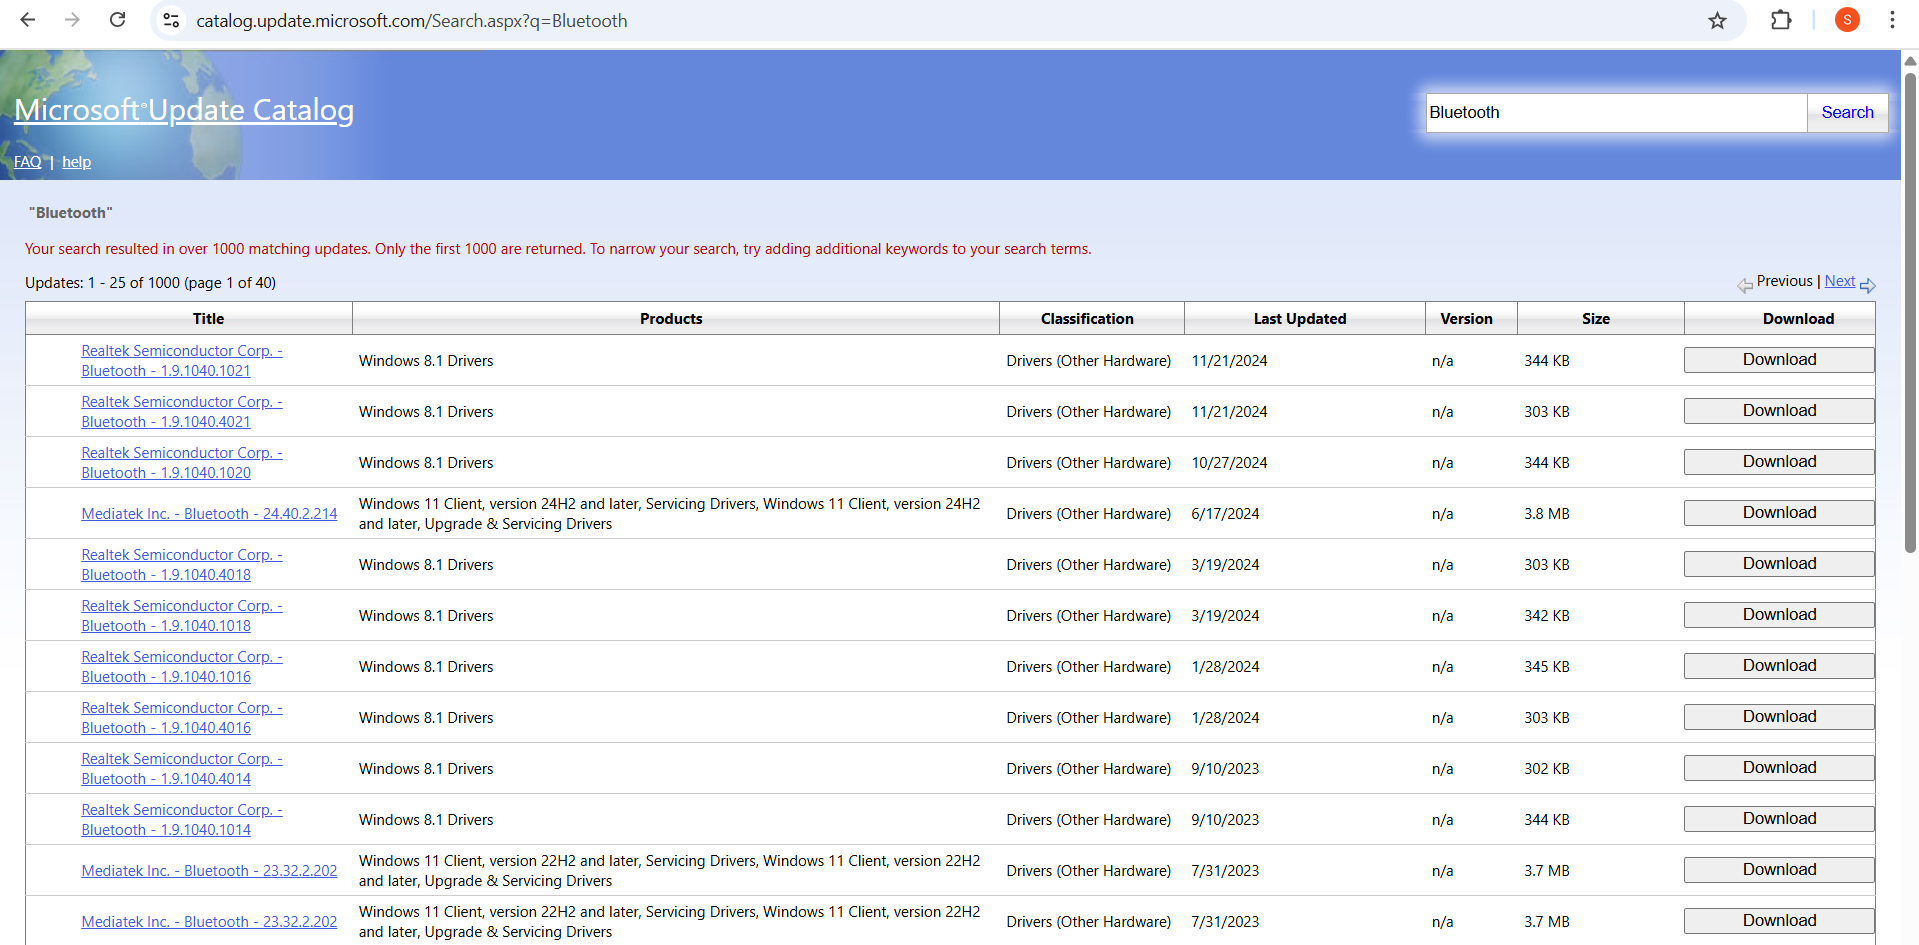Screen dimensions: 1919x945
Task: Sort results by Last Updated column
Action: point(1299,319)
